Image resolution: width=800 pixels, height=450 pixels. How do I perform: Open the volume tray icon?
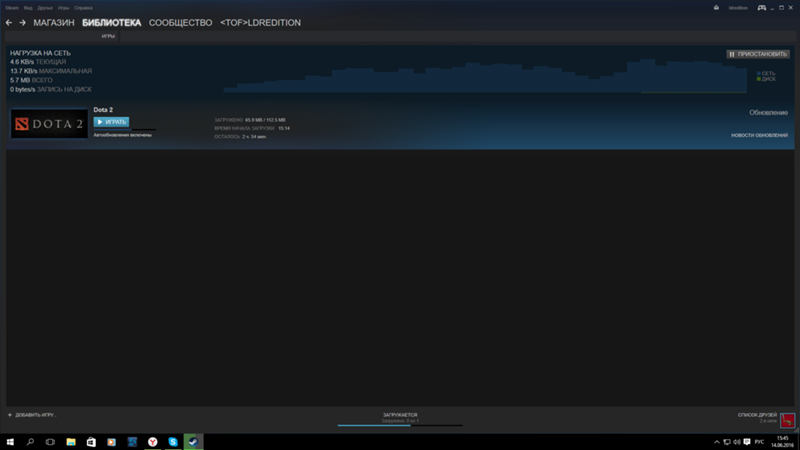point(737,442)
